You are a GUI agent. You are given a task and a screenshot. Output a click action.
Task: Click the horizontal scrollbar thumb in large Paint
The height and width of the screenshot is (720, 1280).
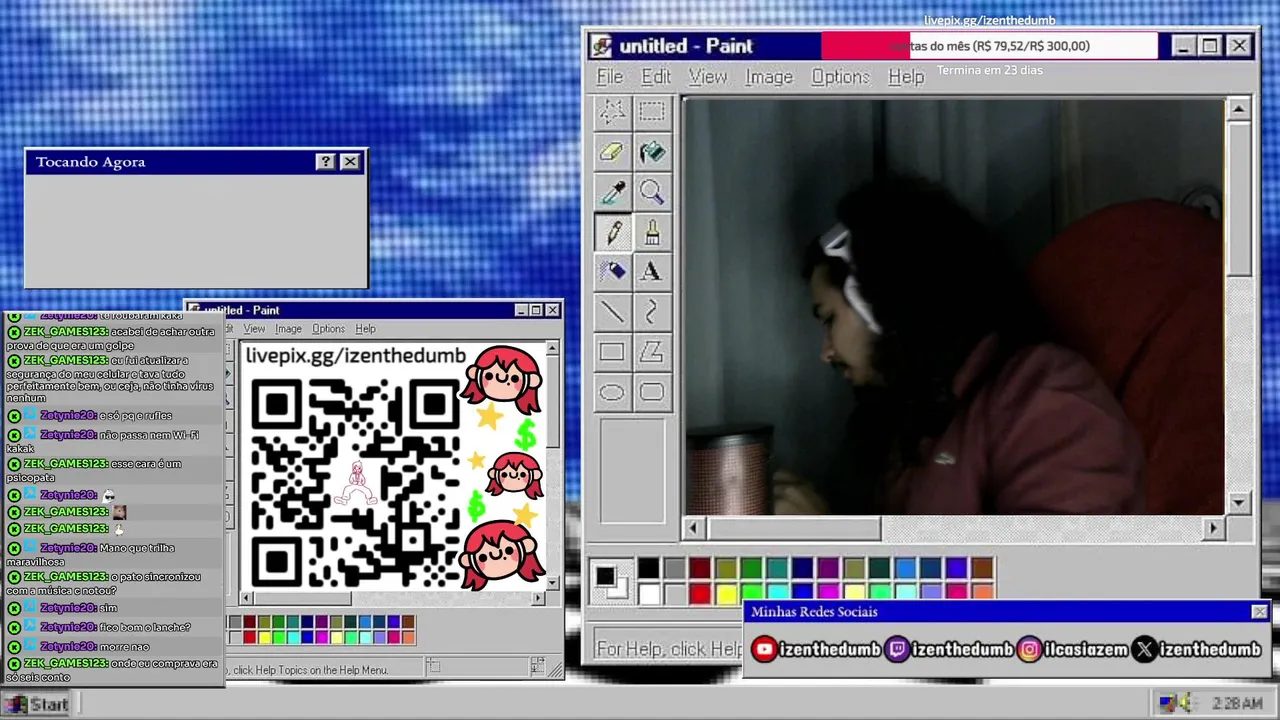pyautogui.click(x=795, y=528)
